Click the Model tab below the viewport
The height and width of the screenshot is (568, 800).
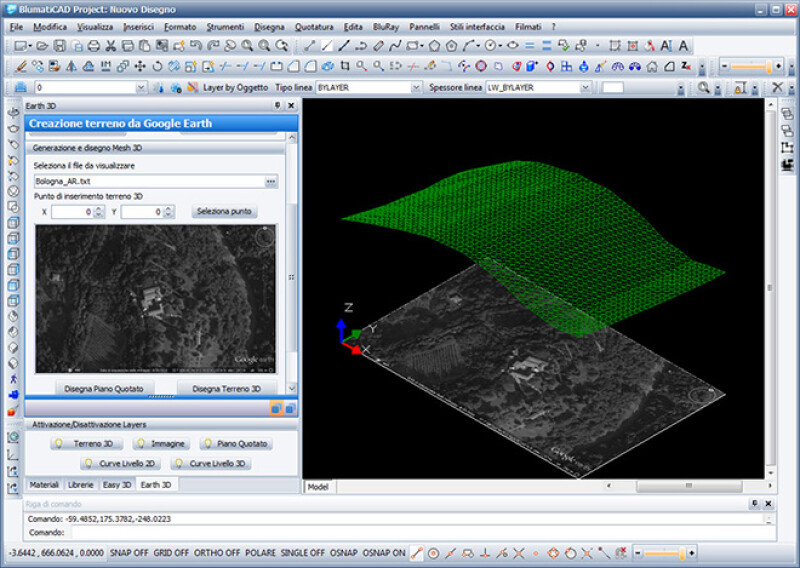click(x=317, y=487)
